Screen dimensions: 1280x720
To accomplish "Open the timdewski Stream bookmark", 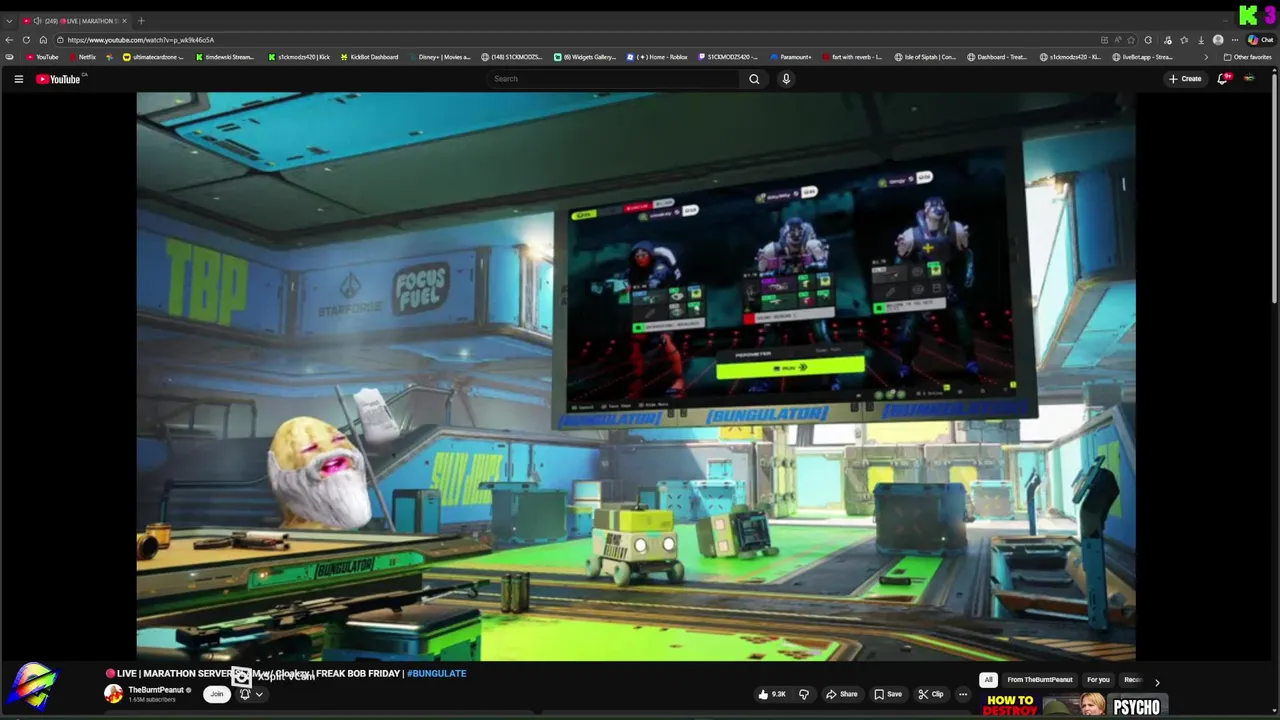I will coord(225,57).
